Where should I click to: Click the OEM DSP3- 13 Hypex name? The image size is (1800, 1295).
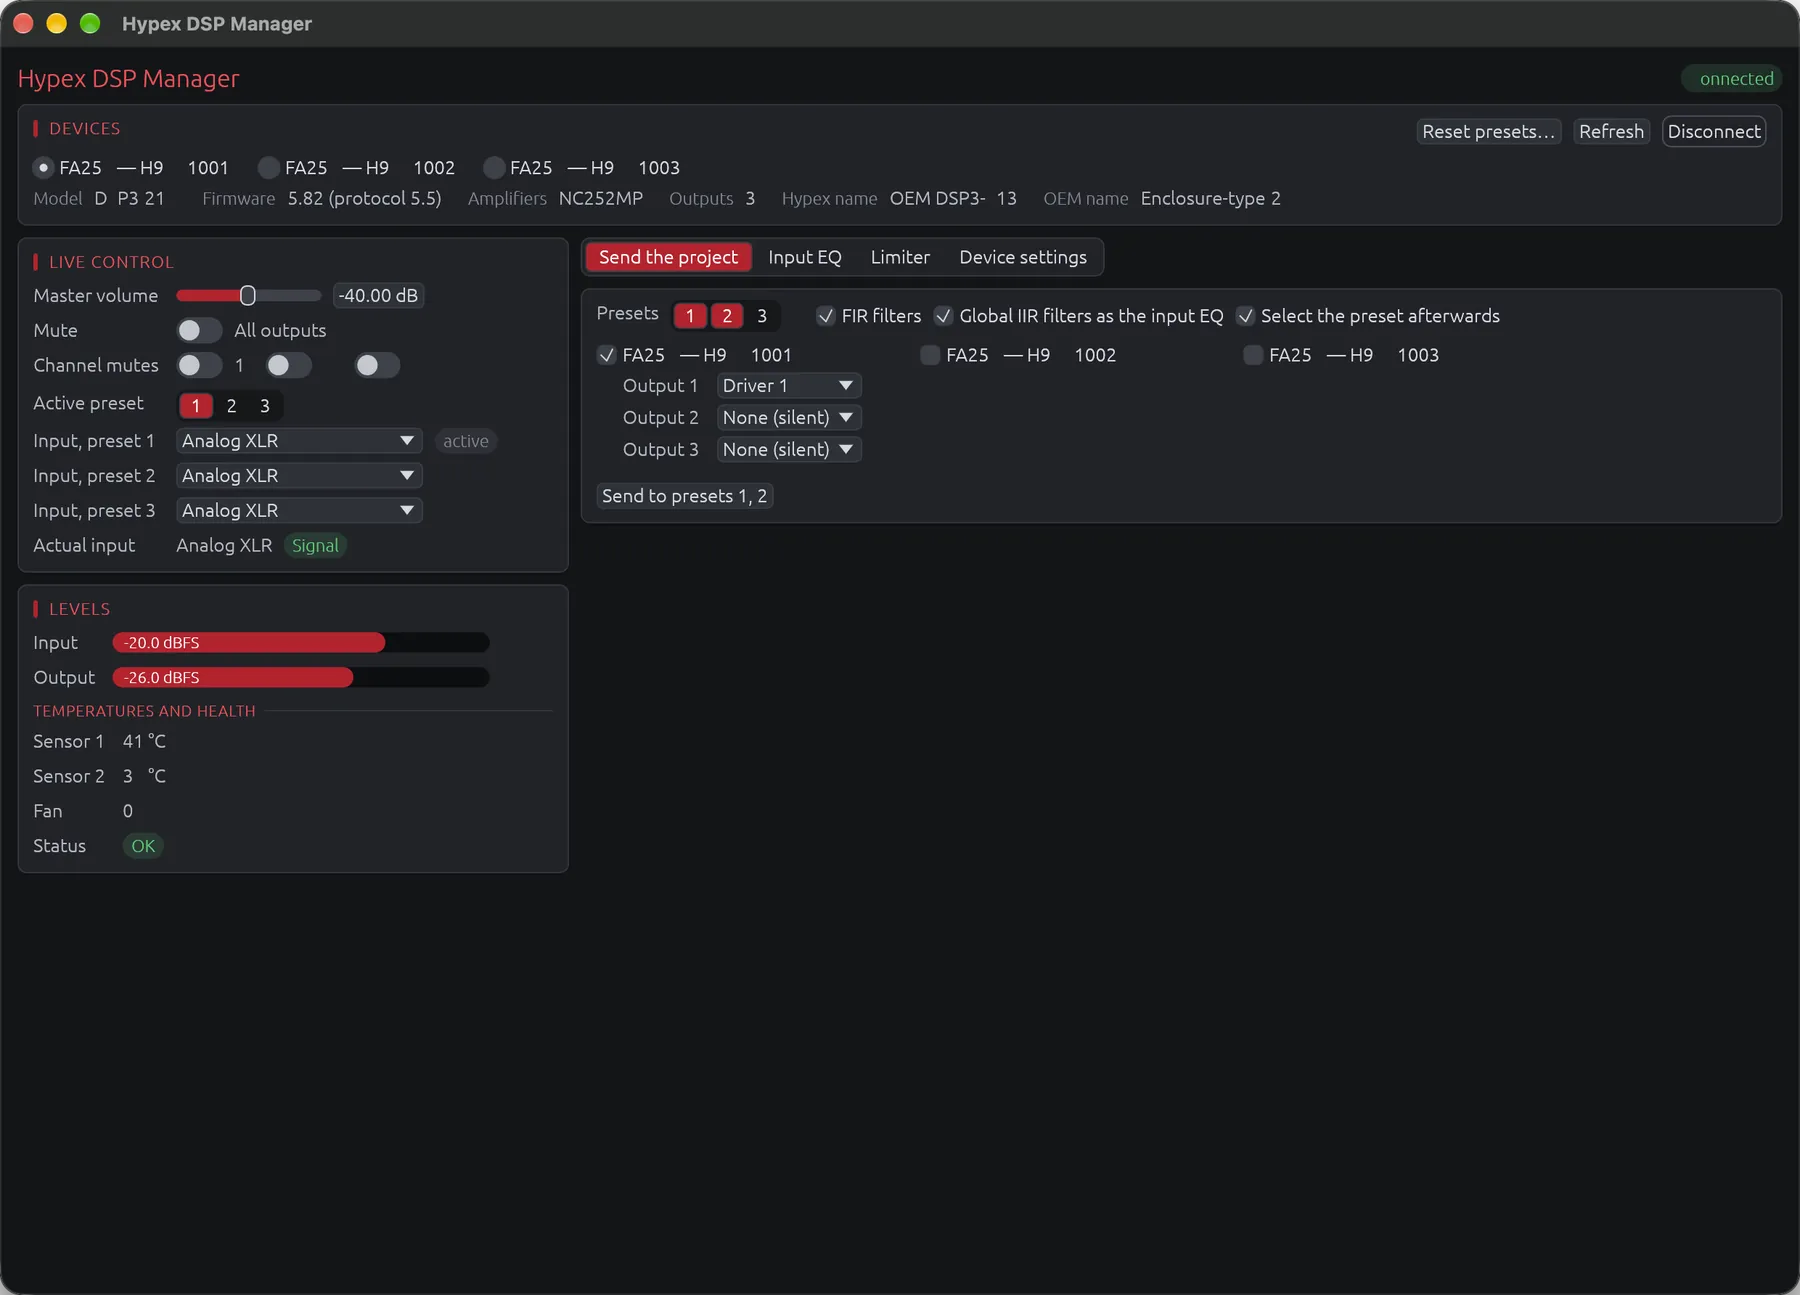(953, 198)
